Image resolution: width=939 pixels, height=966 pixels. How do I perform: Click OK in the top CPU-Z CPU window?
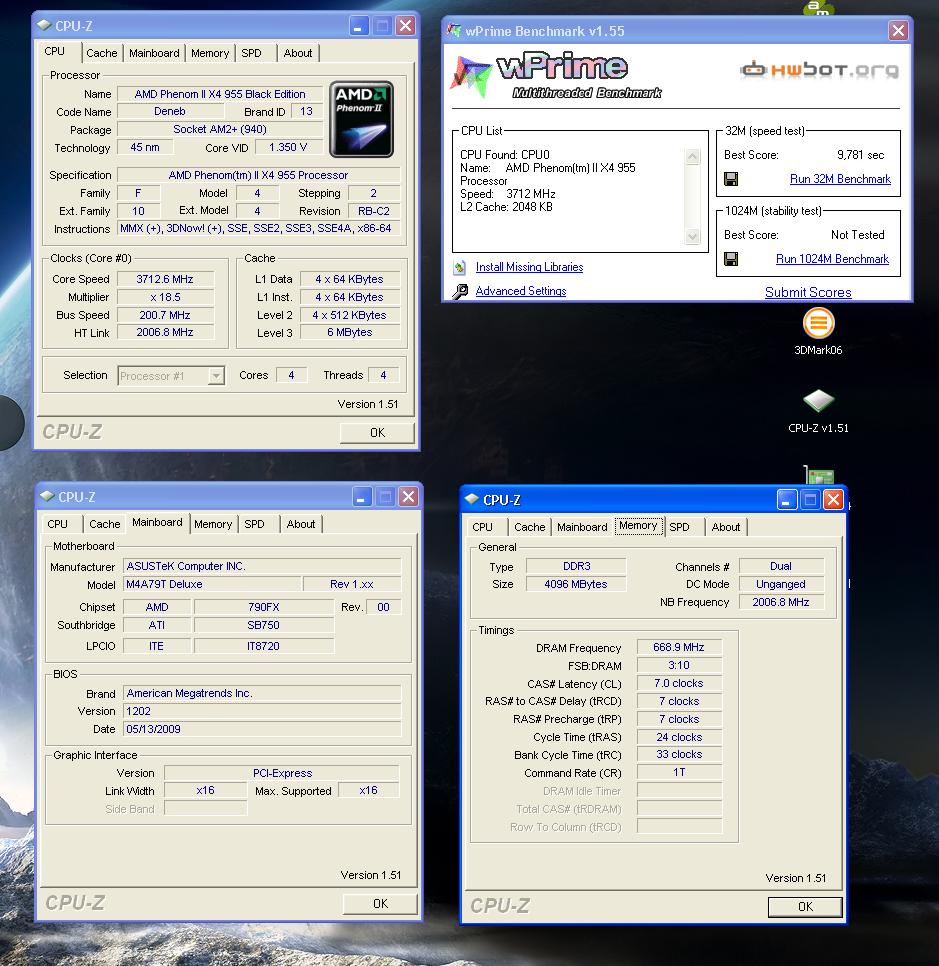pyautogui.click(x=377, y=433)
